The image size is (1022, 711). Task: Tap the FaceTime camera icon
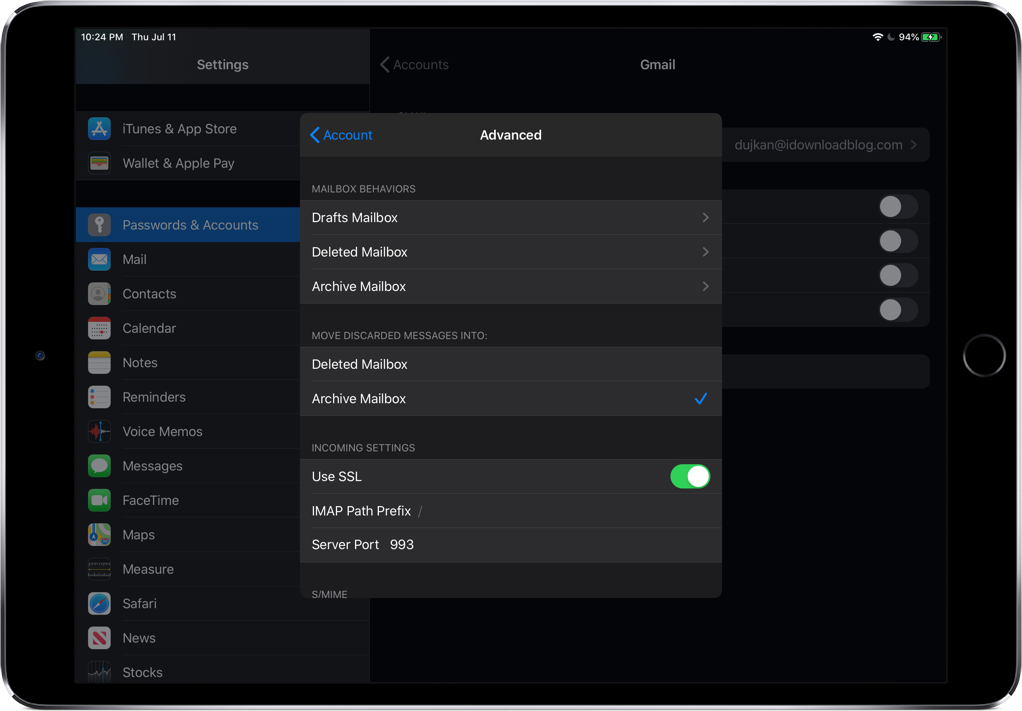coord(99,501)
